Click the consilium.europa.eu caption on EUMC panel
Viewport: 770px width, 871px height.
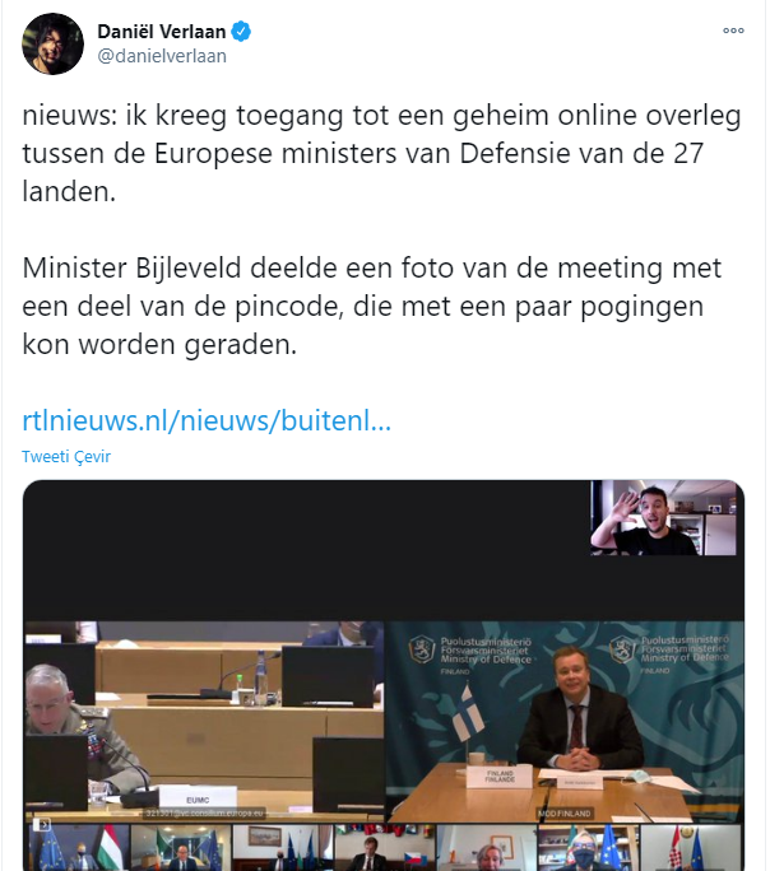pyautogui.click(x=203, y=813)
